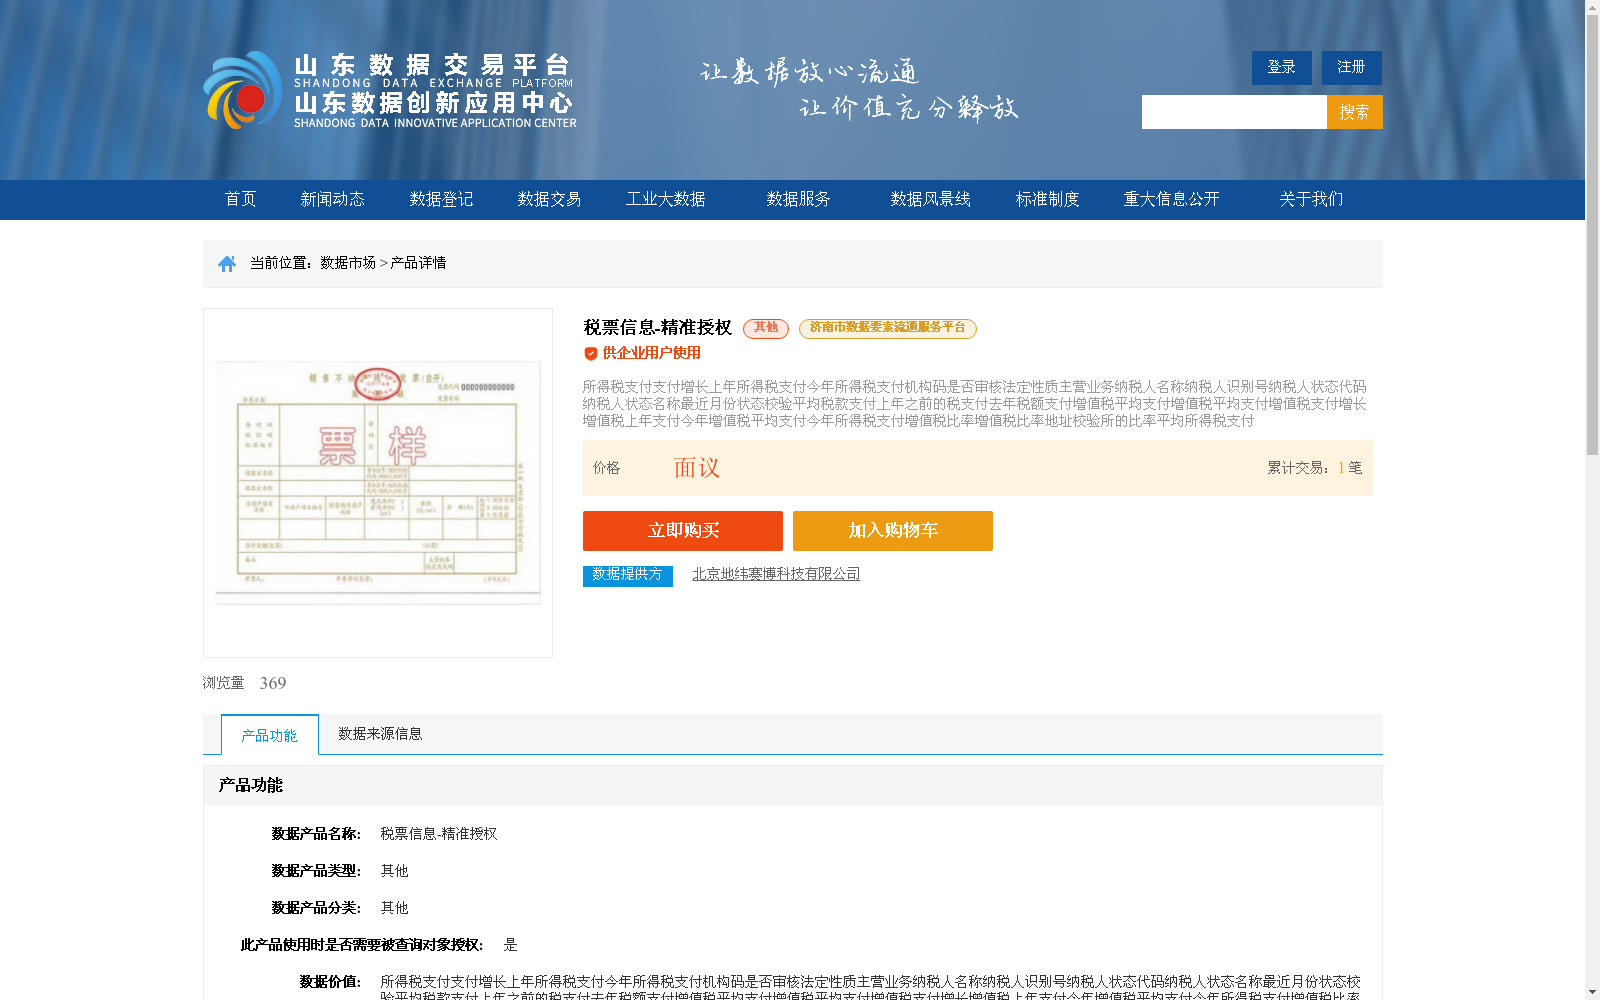
Task: Click the 浏览量 369 view count
Action: [x=245, y=683]
